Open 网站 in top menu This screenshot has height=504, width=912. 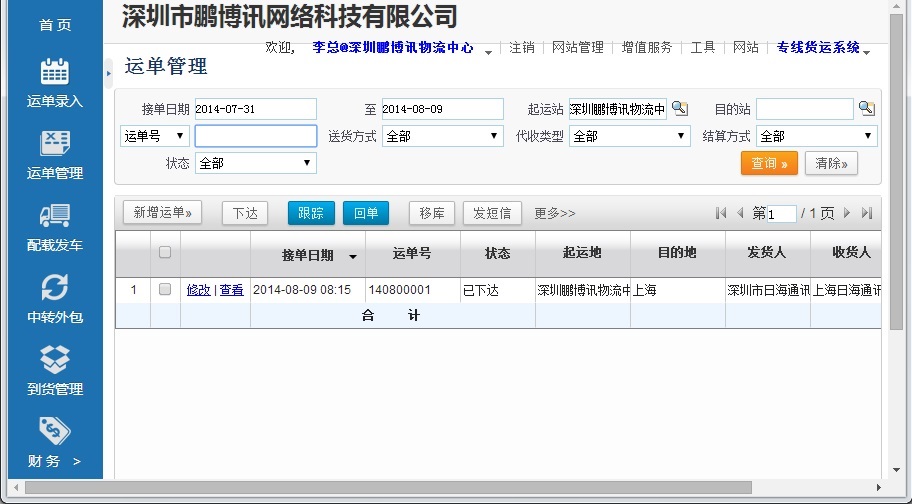coord(746,47)
